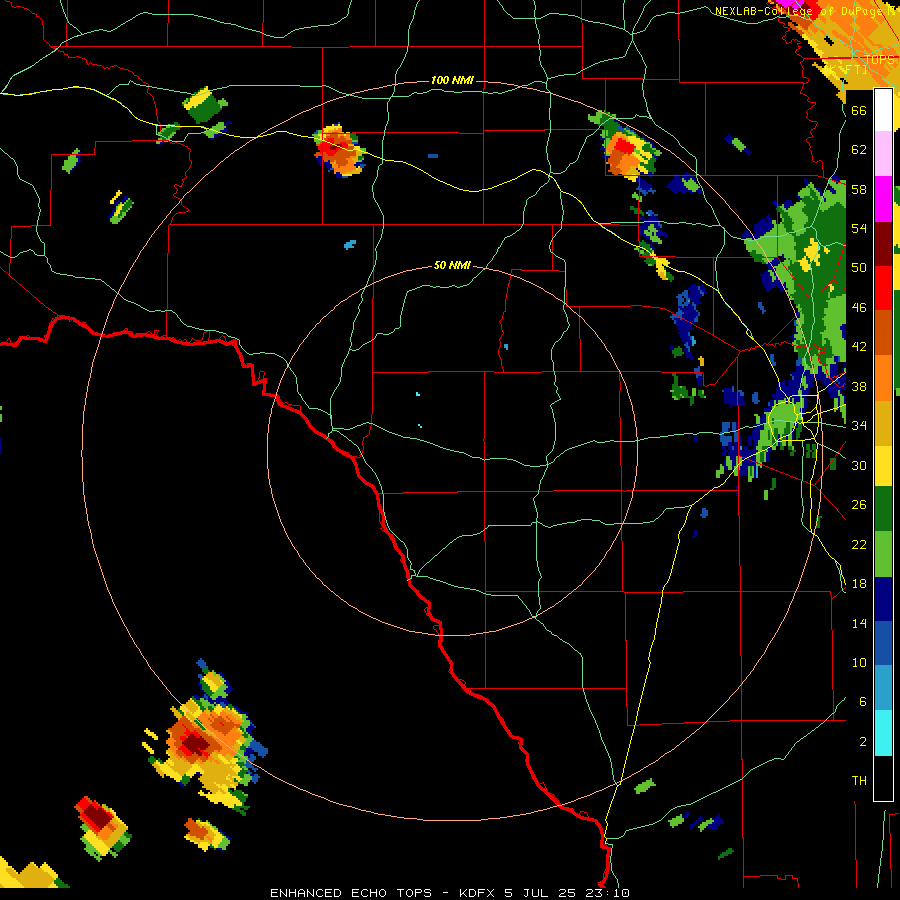Screen dimensions: 900x900
Task: Pick the yellow legend color band
Action: (883, 465)
